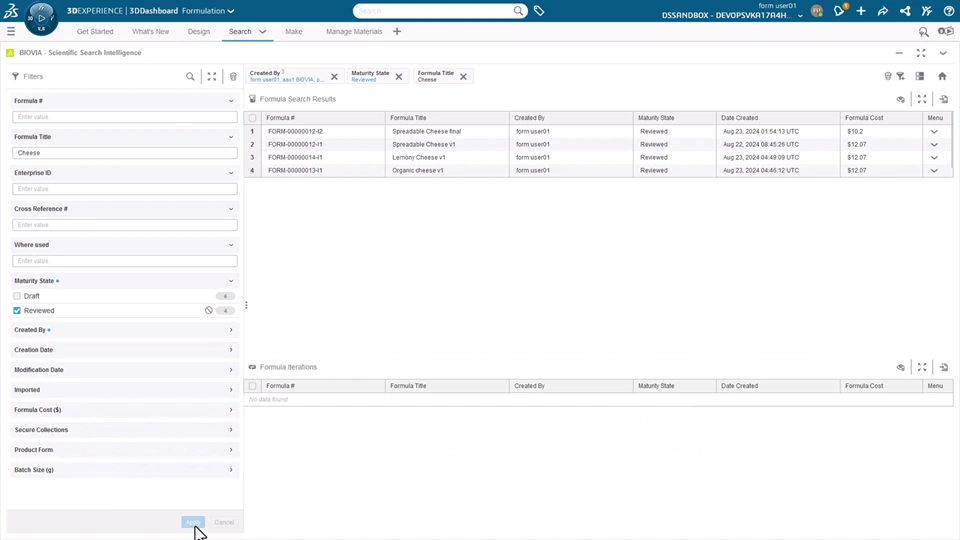This screenshot has height=540, width=960.
Task: Remove the Formula Title filter chip
Action: tap(463, 77)
